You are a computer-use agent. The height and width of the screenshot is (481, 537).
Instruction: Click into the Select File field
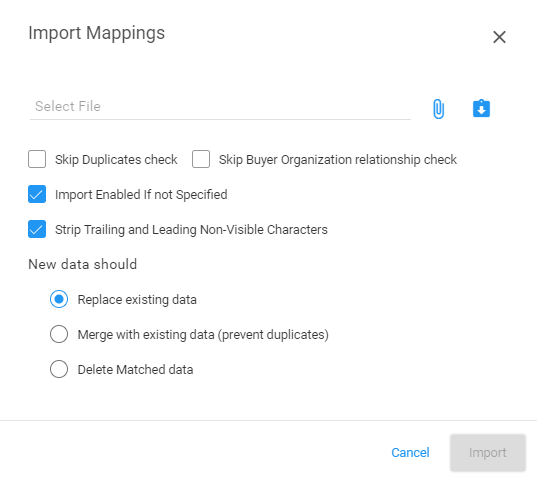click(x=220, y=107)
